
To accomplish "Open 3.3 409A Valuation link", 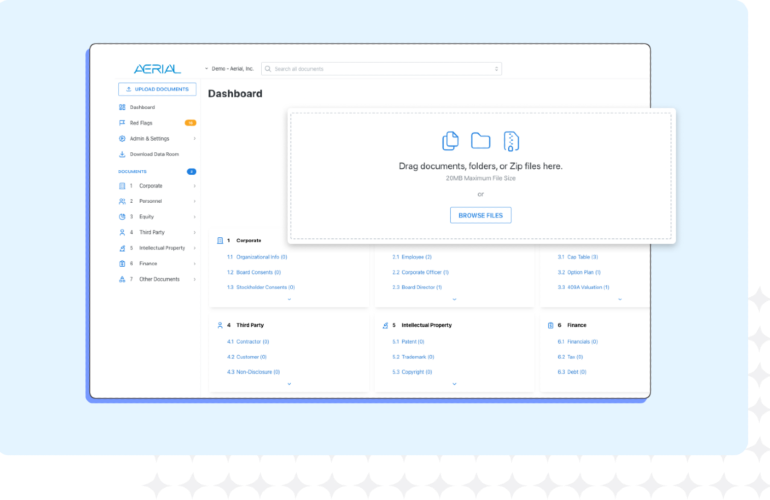I will coord(583,287).
